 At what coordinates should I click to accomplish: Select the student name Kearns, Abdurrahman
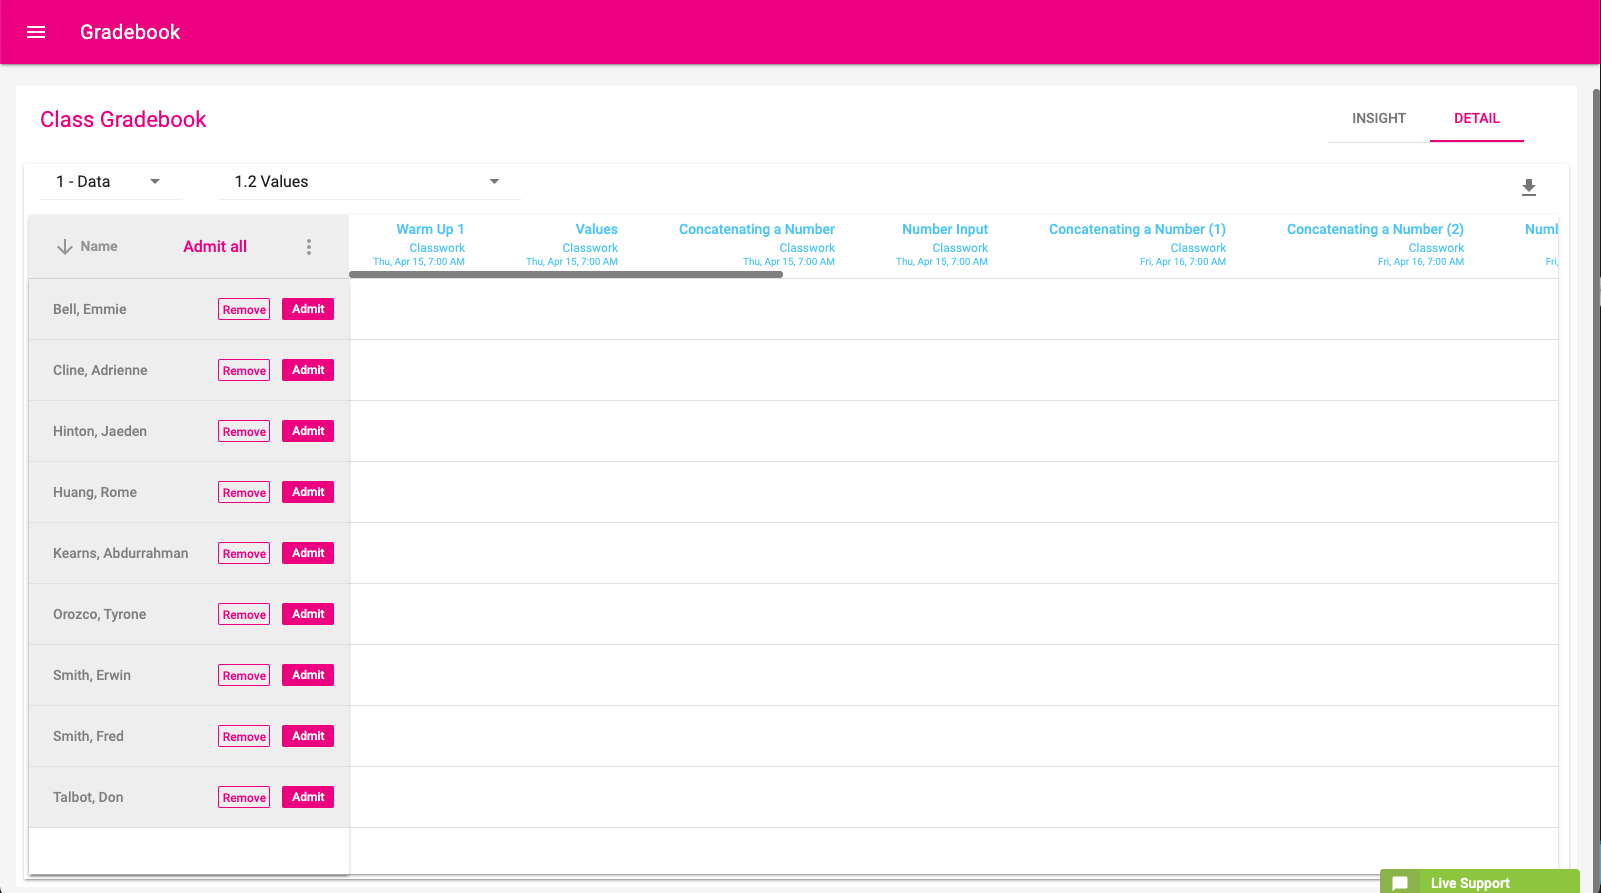click(x=121, y=554)
